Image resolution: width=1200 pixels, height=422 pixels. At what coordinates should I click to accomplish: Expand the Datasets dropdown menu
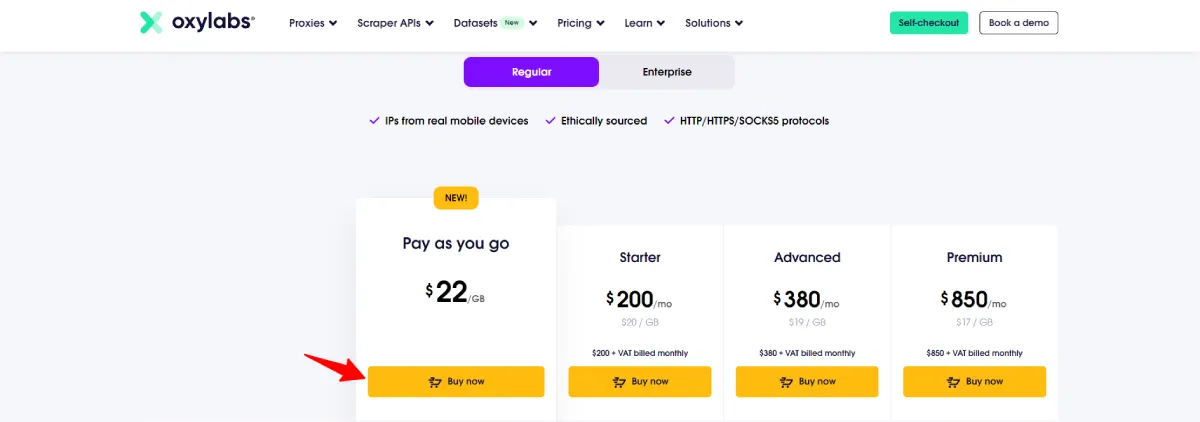point(495,23)
